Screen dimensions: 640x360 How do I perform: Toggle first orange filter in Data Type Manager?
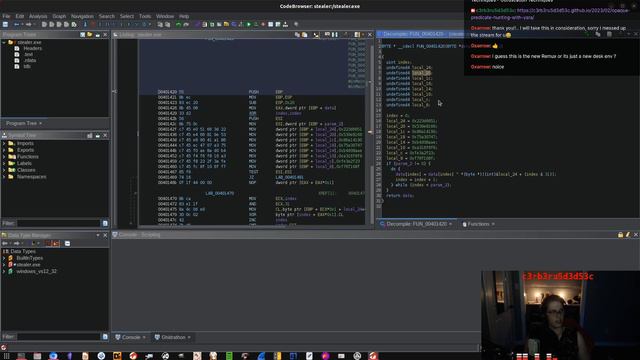click(x=48, y=244)
